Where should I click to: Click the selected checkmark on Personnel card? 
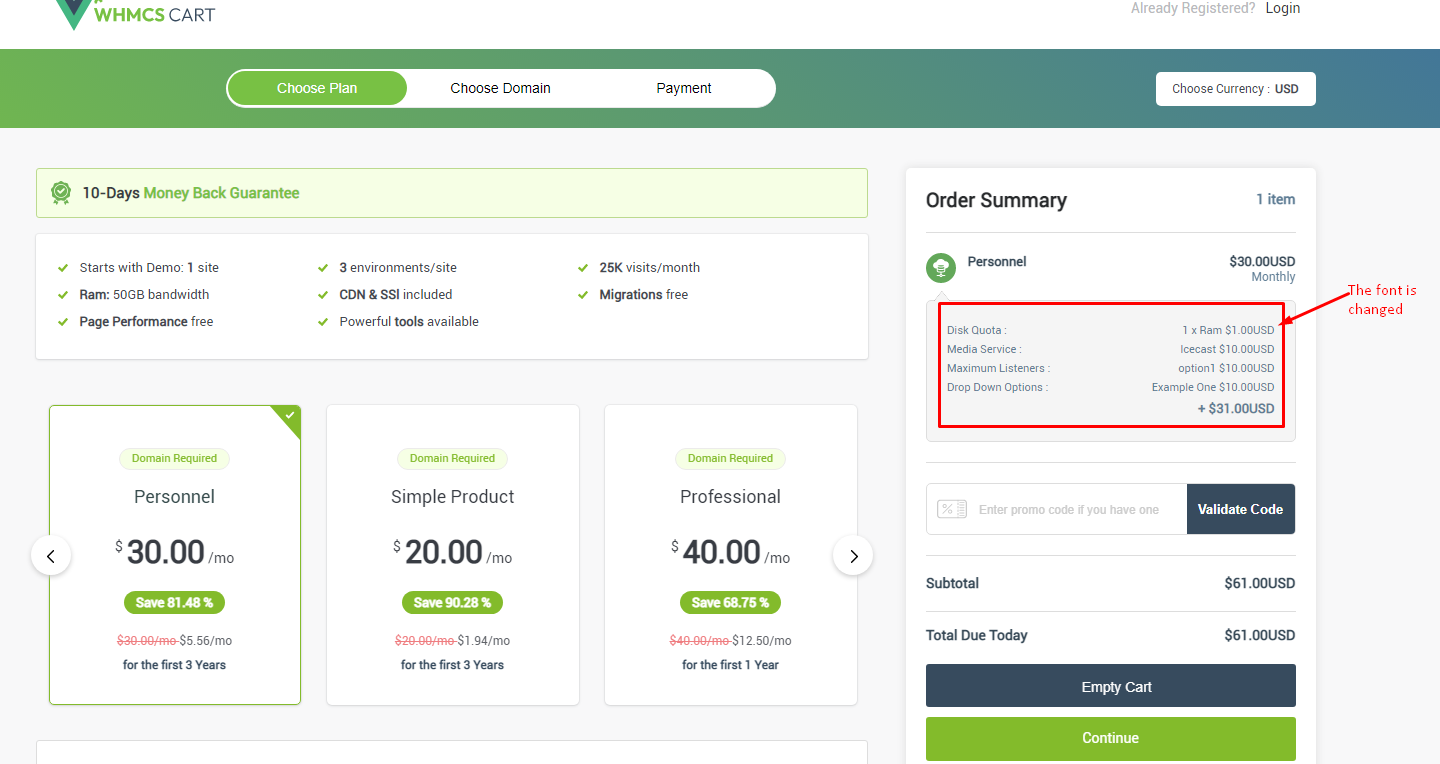[x=290, y=415]
